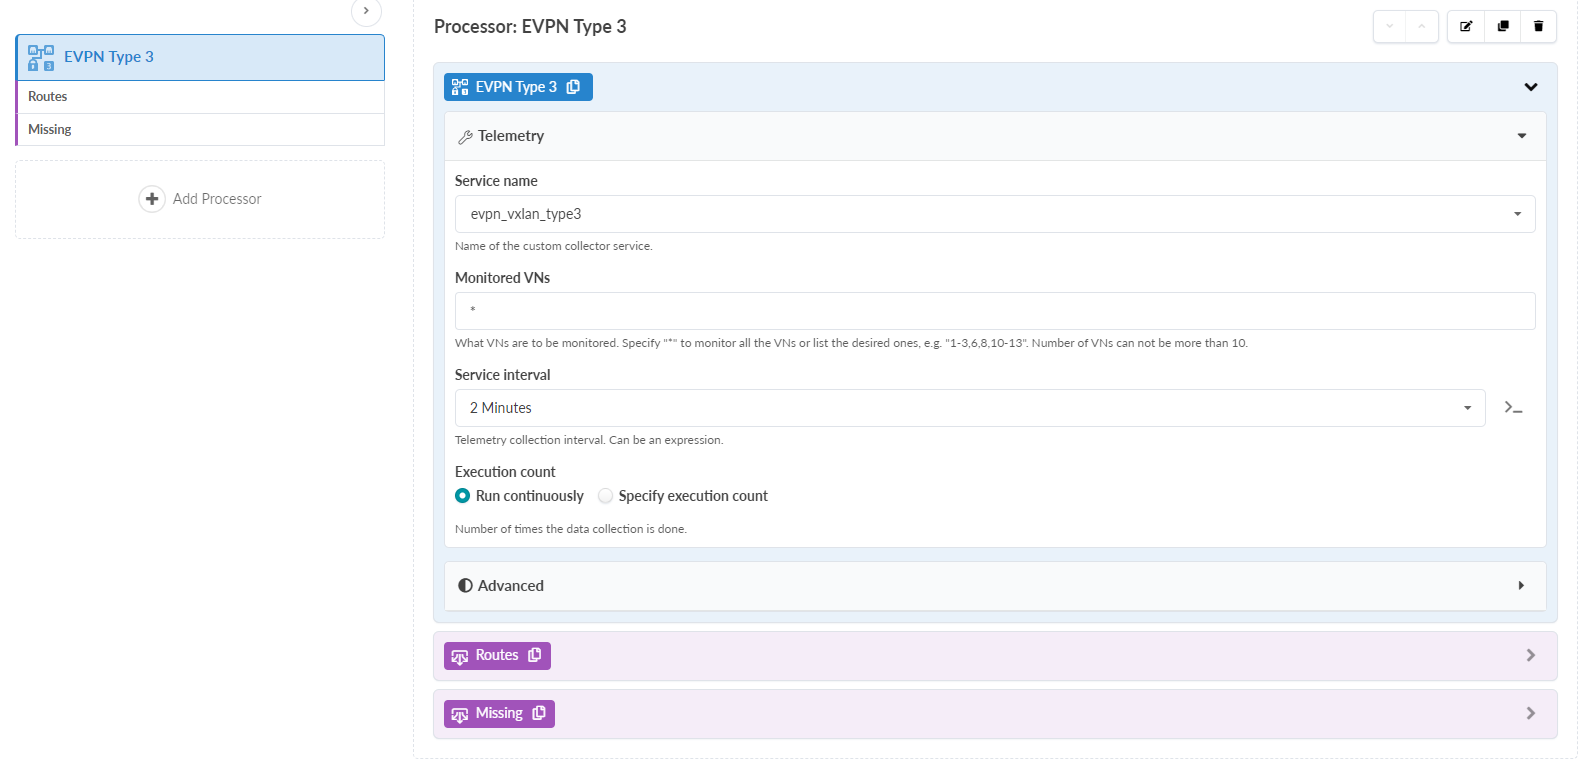Open the Service interval expression editor icon
This screenshot has height=771, width=1591.
(x=1514, y=408)
